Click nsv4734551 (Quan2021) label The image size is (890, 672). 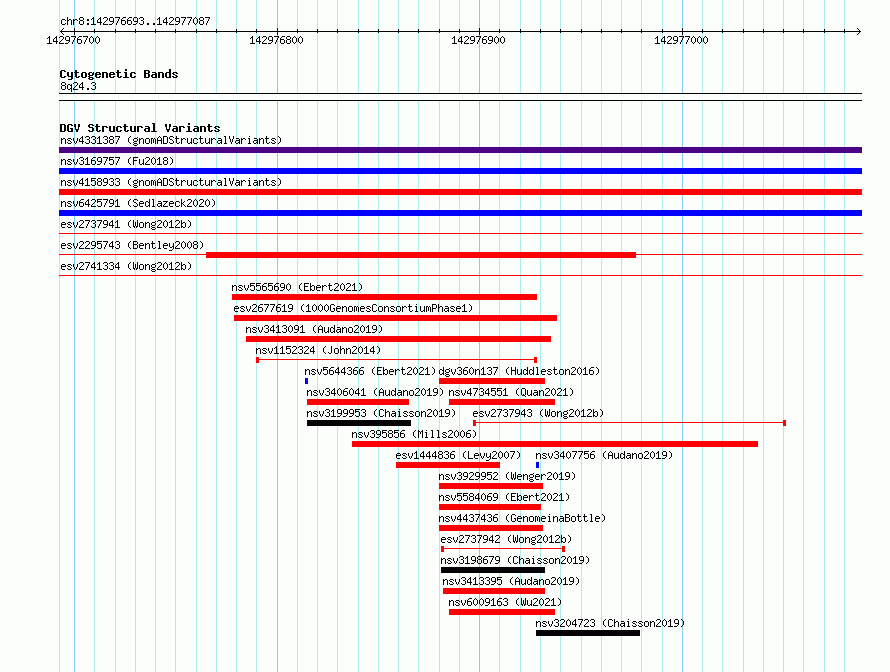pos(511,392)
